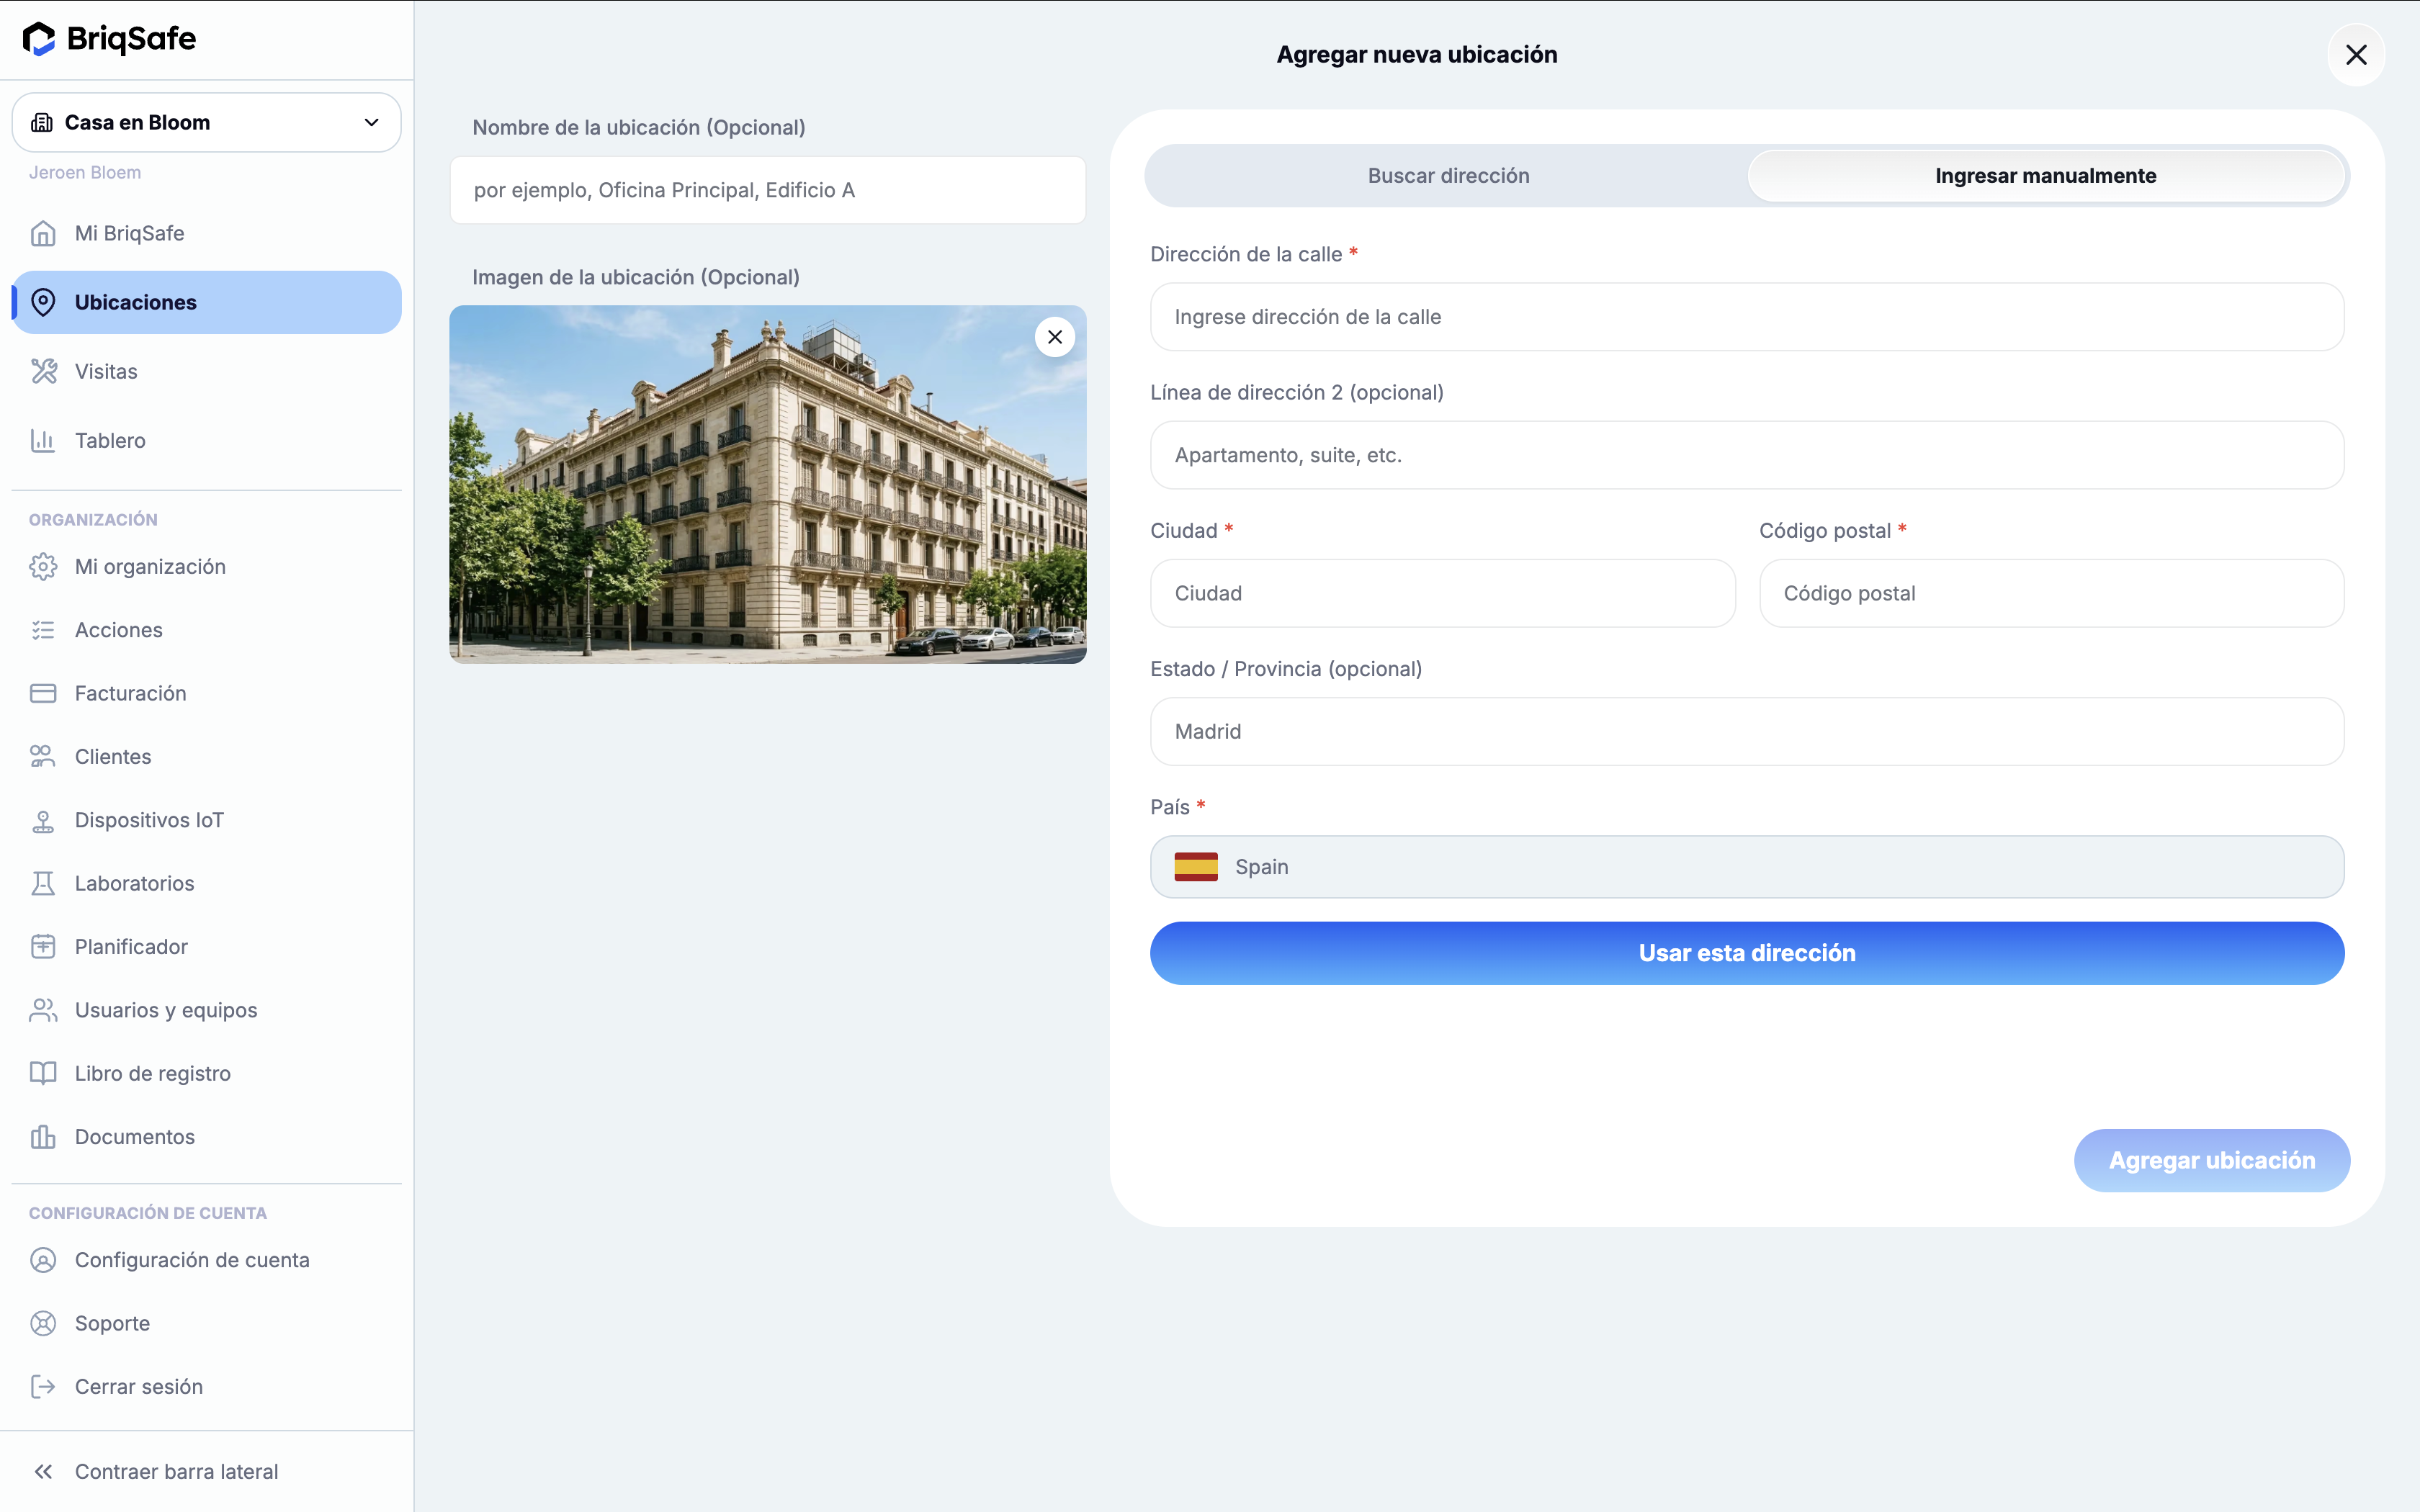This screenshot has width=2420, height=1512.
Task: Open Acciones in the sidebar
Action: coord(206,630)
